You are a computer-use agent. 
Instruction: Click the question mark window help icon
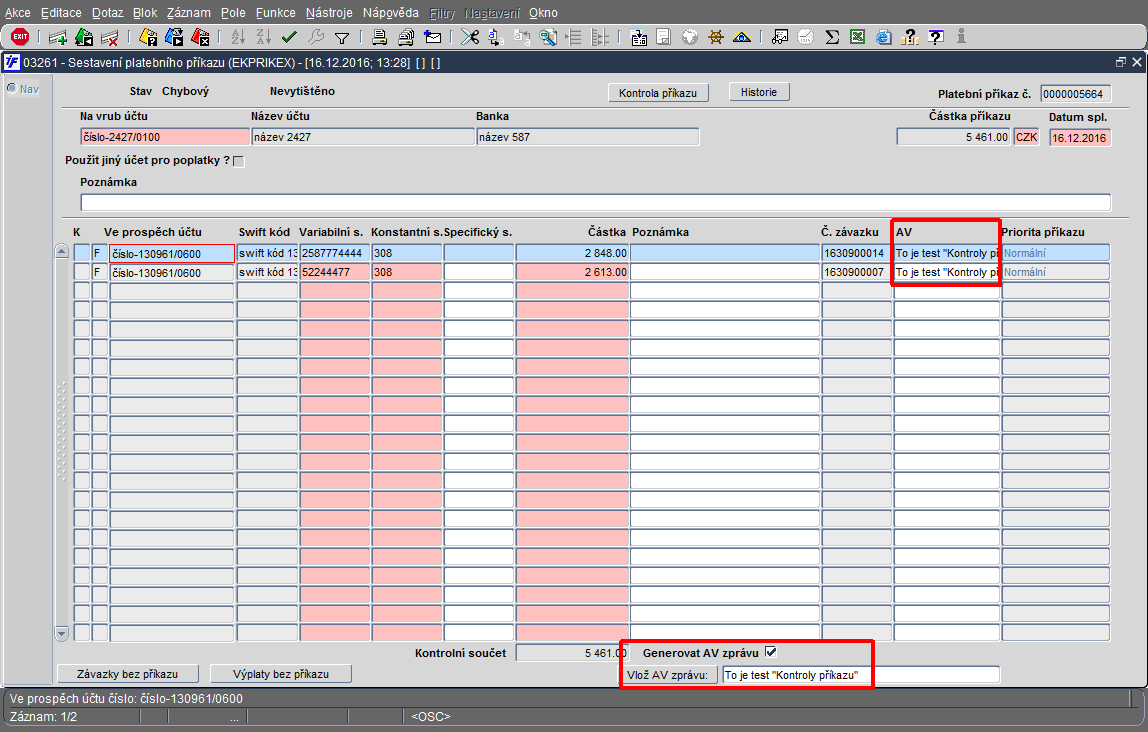coord(936,37)
